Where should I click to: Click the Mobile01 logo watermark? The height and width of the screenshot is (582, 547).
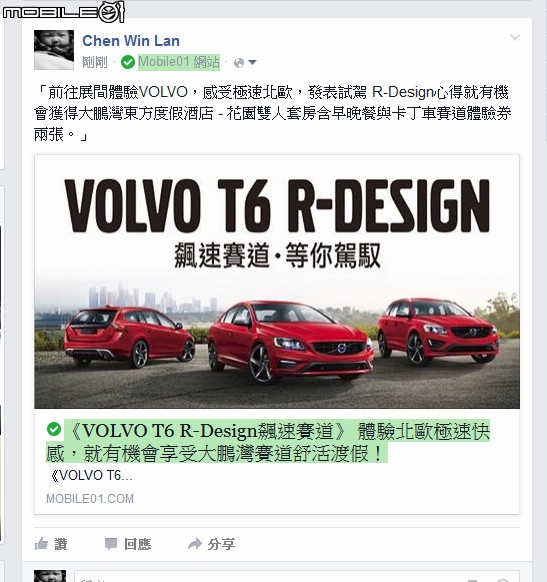coord(63,12)
